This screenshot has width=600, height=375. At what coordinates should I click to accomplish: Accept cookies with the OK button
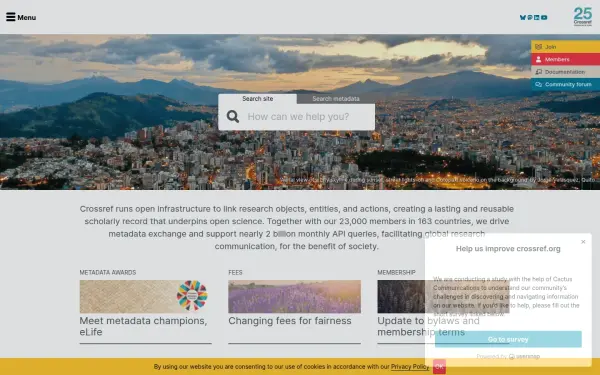point(439,367)
